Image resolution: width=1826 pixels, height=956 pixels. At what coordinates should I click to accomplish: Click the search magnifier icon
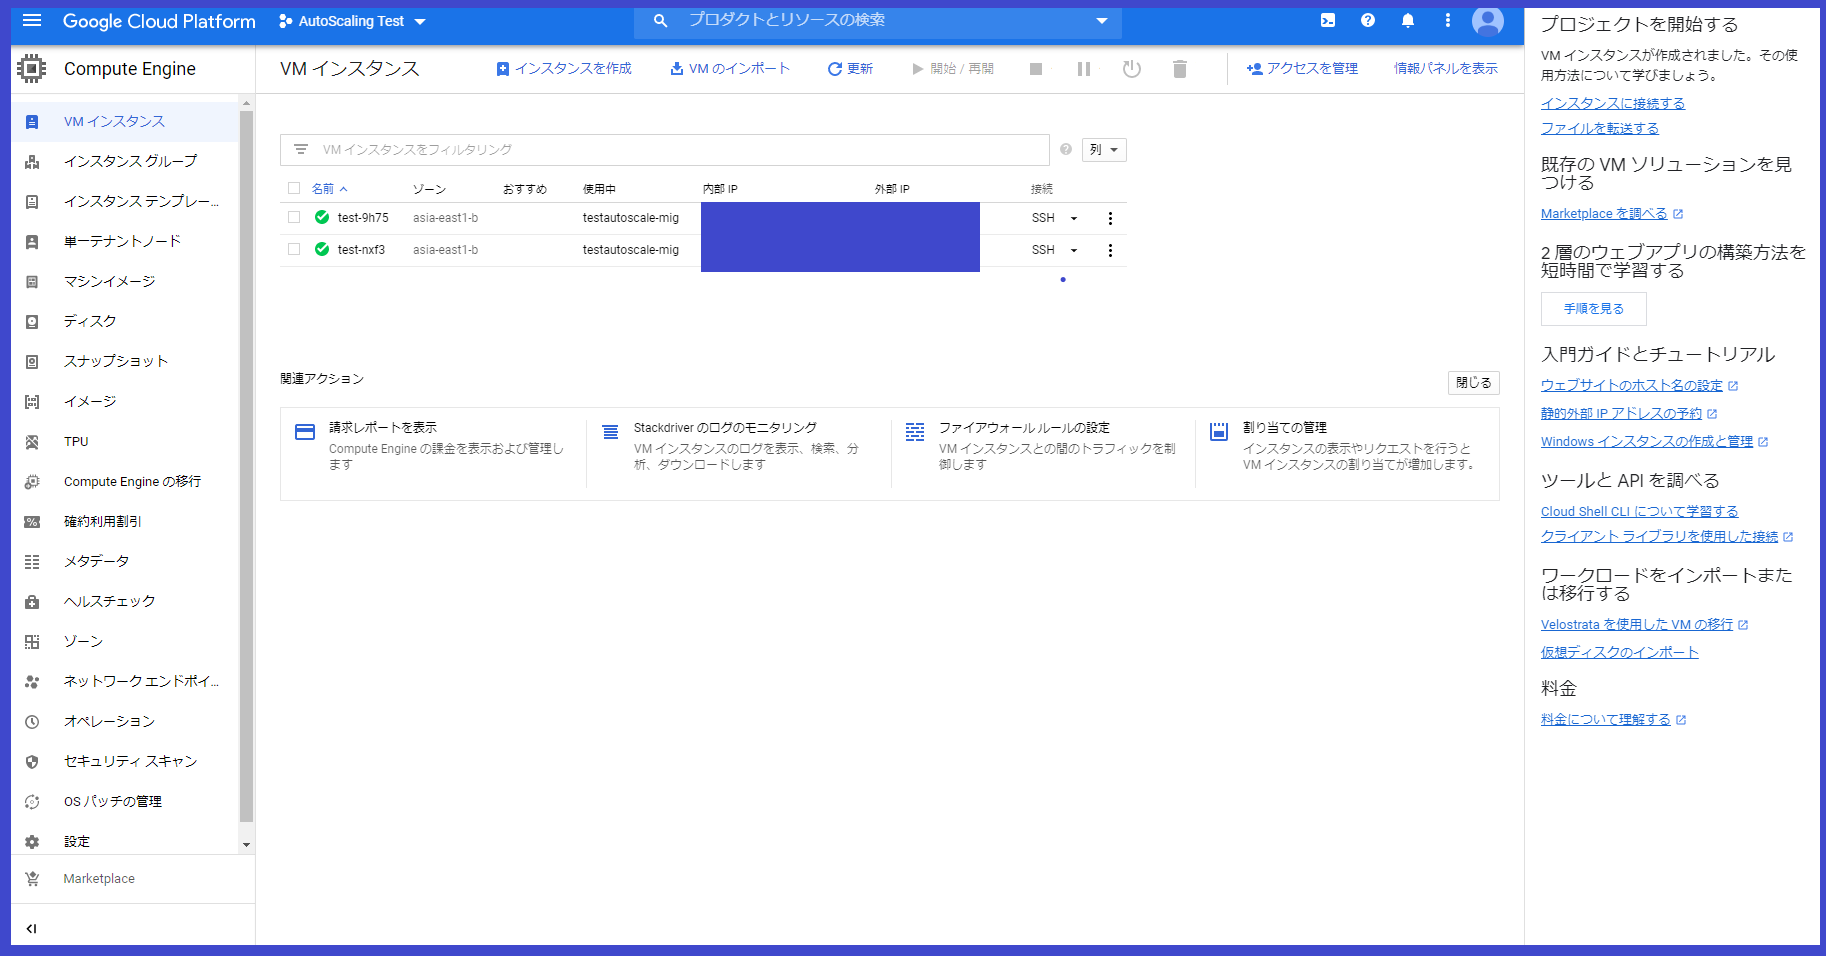(660, 21)
